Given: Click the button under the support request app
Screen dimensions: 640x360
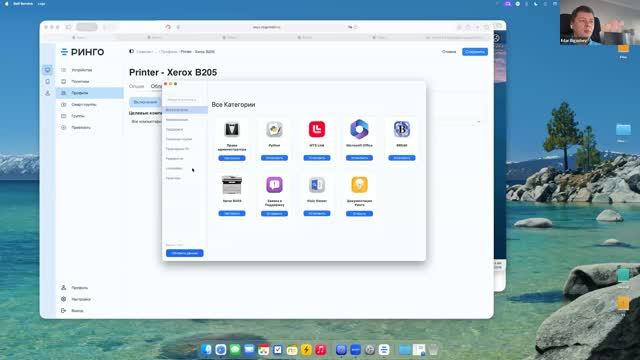Looking at the screenshot, I should [x=274, y=214].
